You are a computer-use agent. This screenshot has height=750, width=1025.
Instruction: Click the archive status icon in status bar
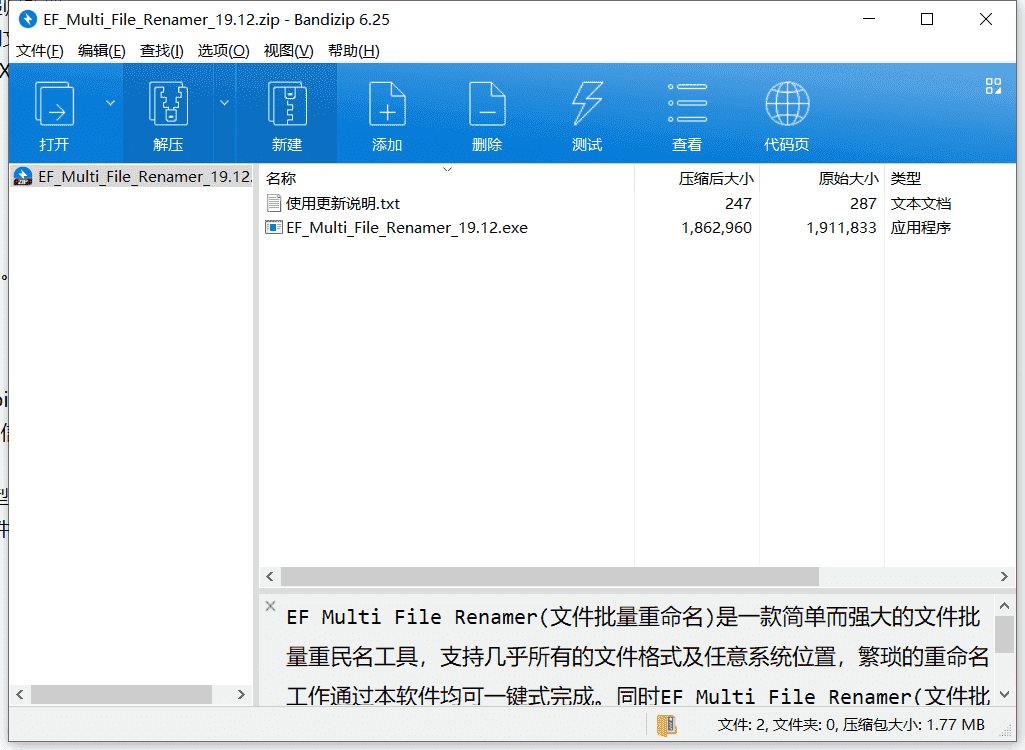click(667, 724)
